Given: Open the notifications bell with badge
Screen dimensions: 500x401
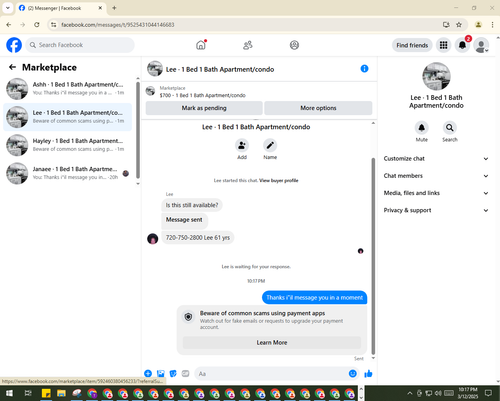Looking at the screenshot, I should coord(462,45).
